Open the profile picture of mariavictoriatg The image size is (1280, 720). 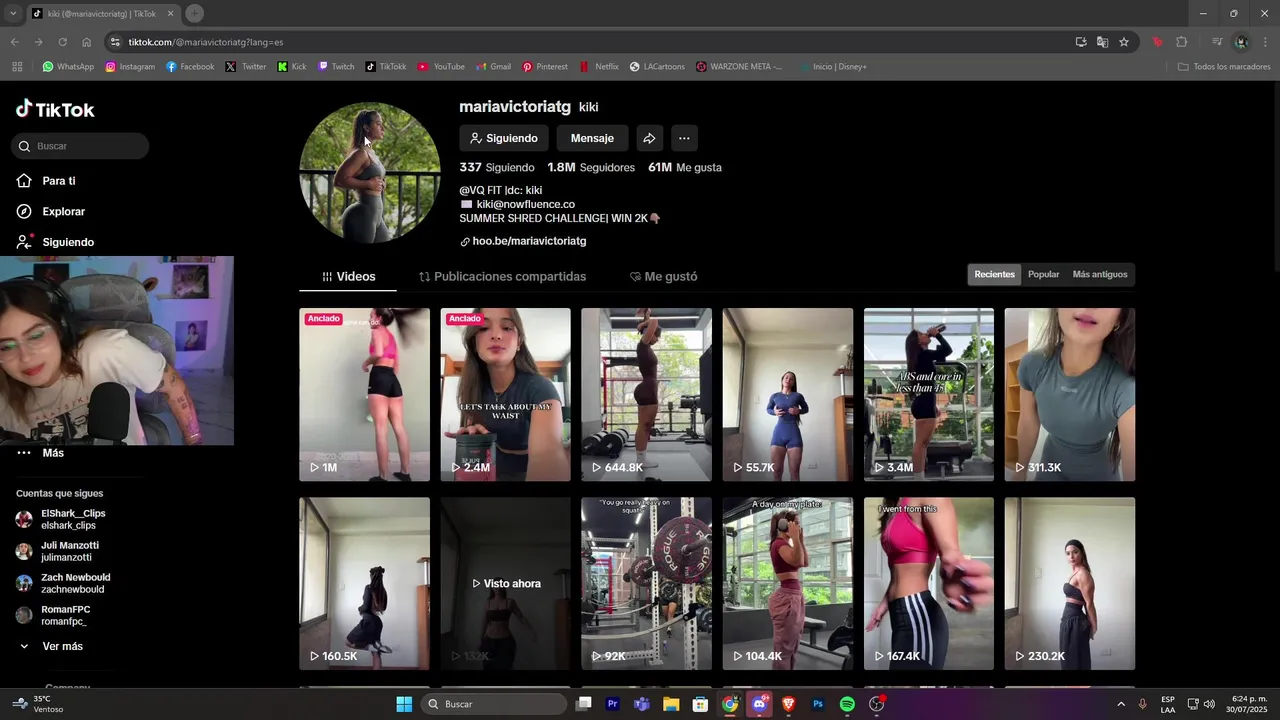pyautogui.click(x=370, y=172)
